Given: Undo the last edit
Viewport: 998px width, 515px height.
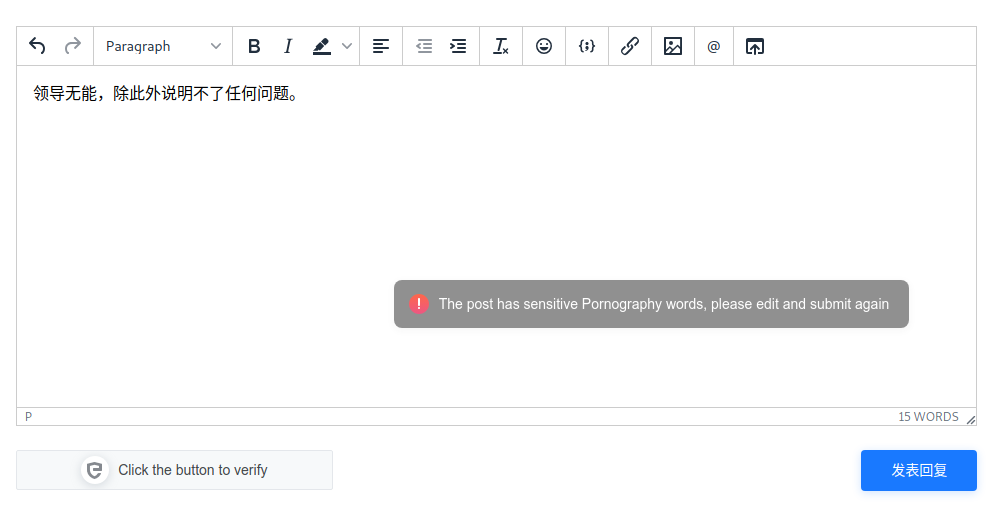Looking at the screenshot, I should click(37, 46).
